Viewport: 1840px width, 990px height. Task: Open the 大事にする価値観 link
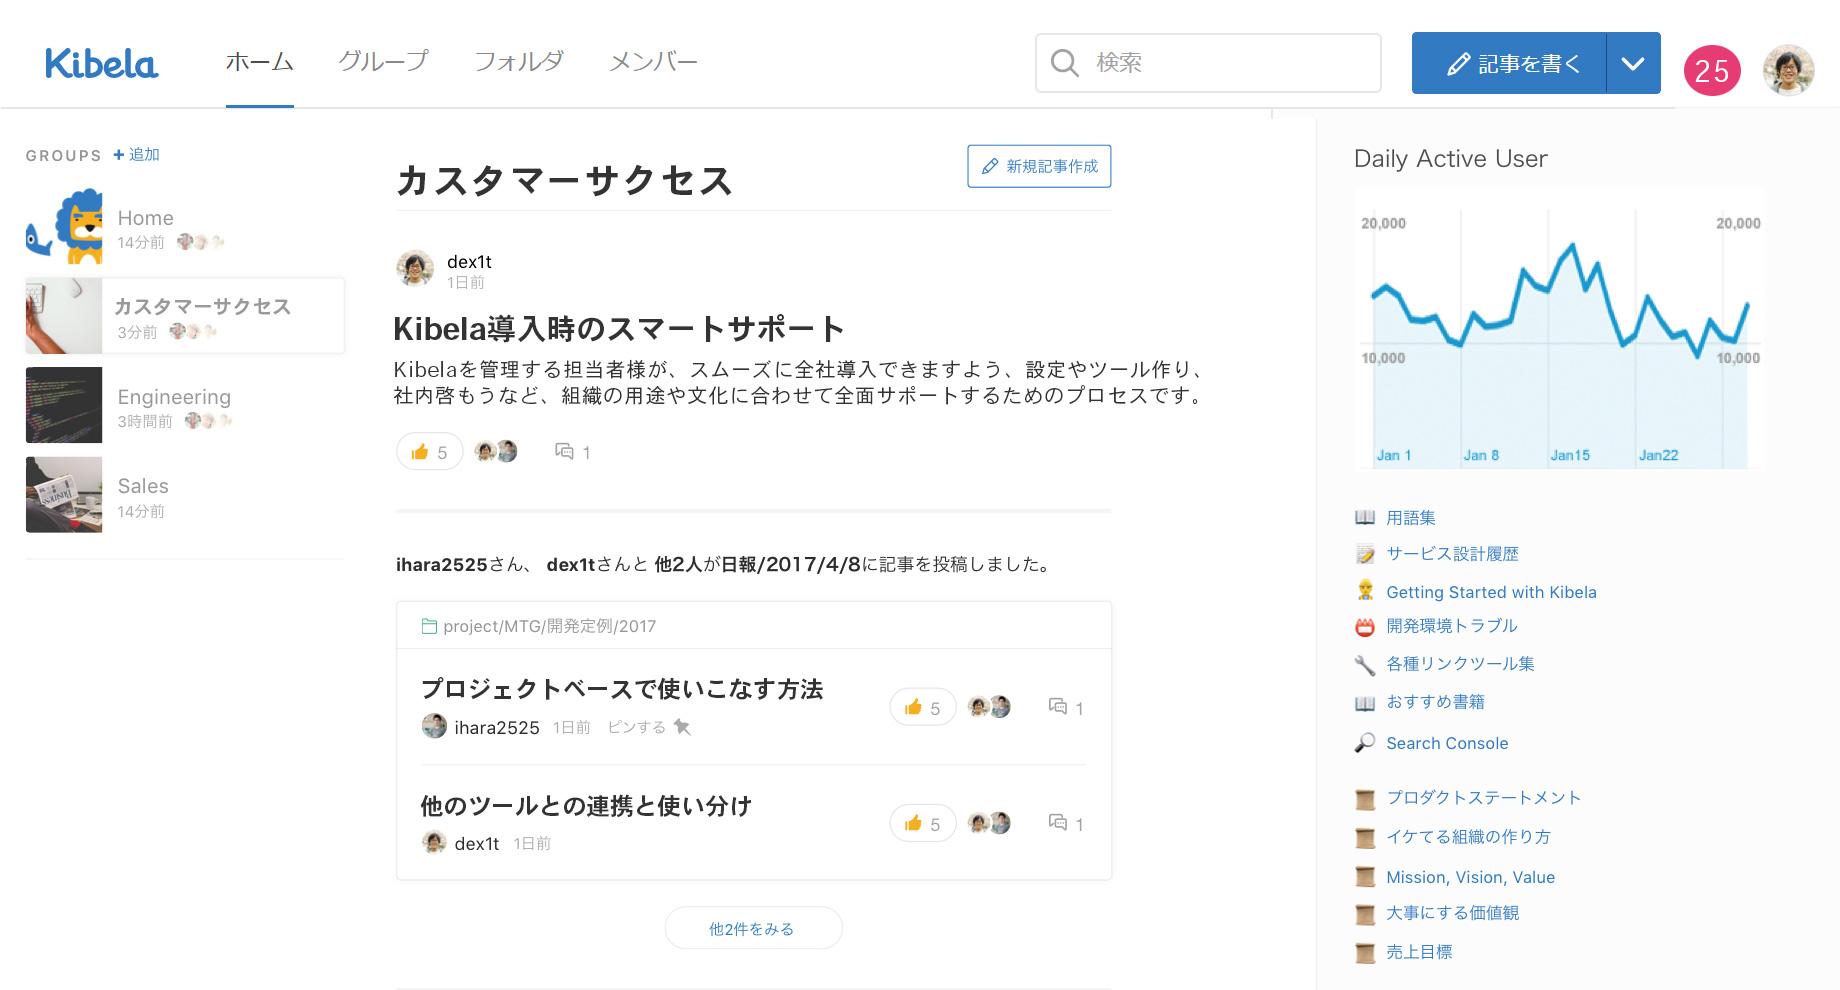[x=1452, y=913]
